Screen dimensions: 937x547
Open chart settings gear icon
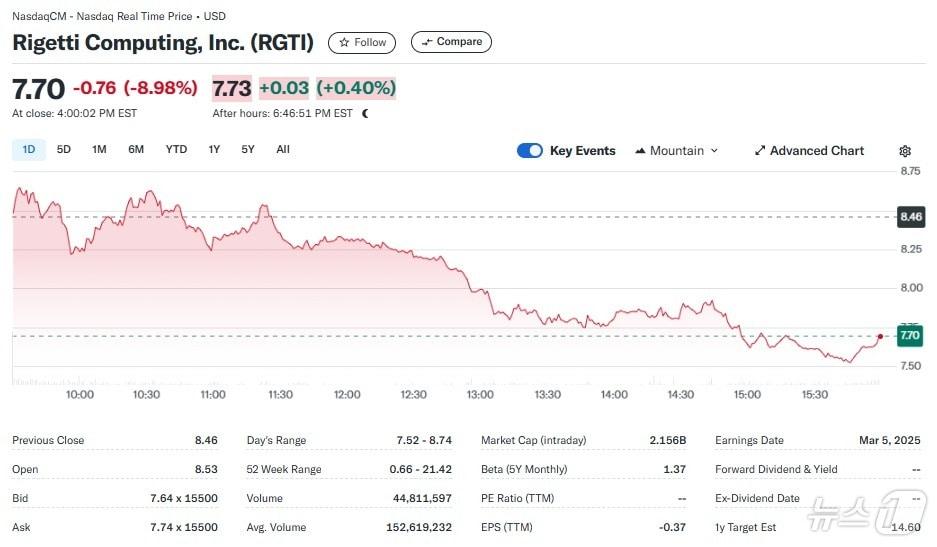tap(905, 151)
